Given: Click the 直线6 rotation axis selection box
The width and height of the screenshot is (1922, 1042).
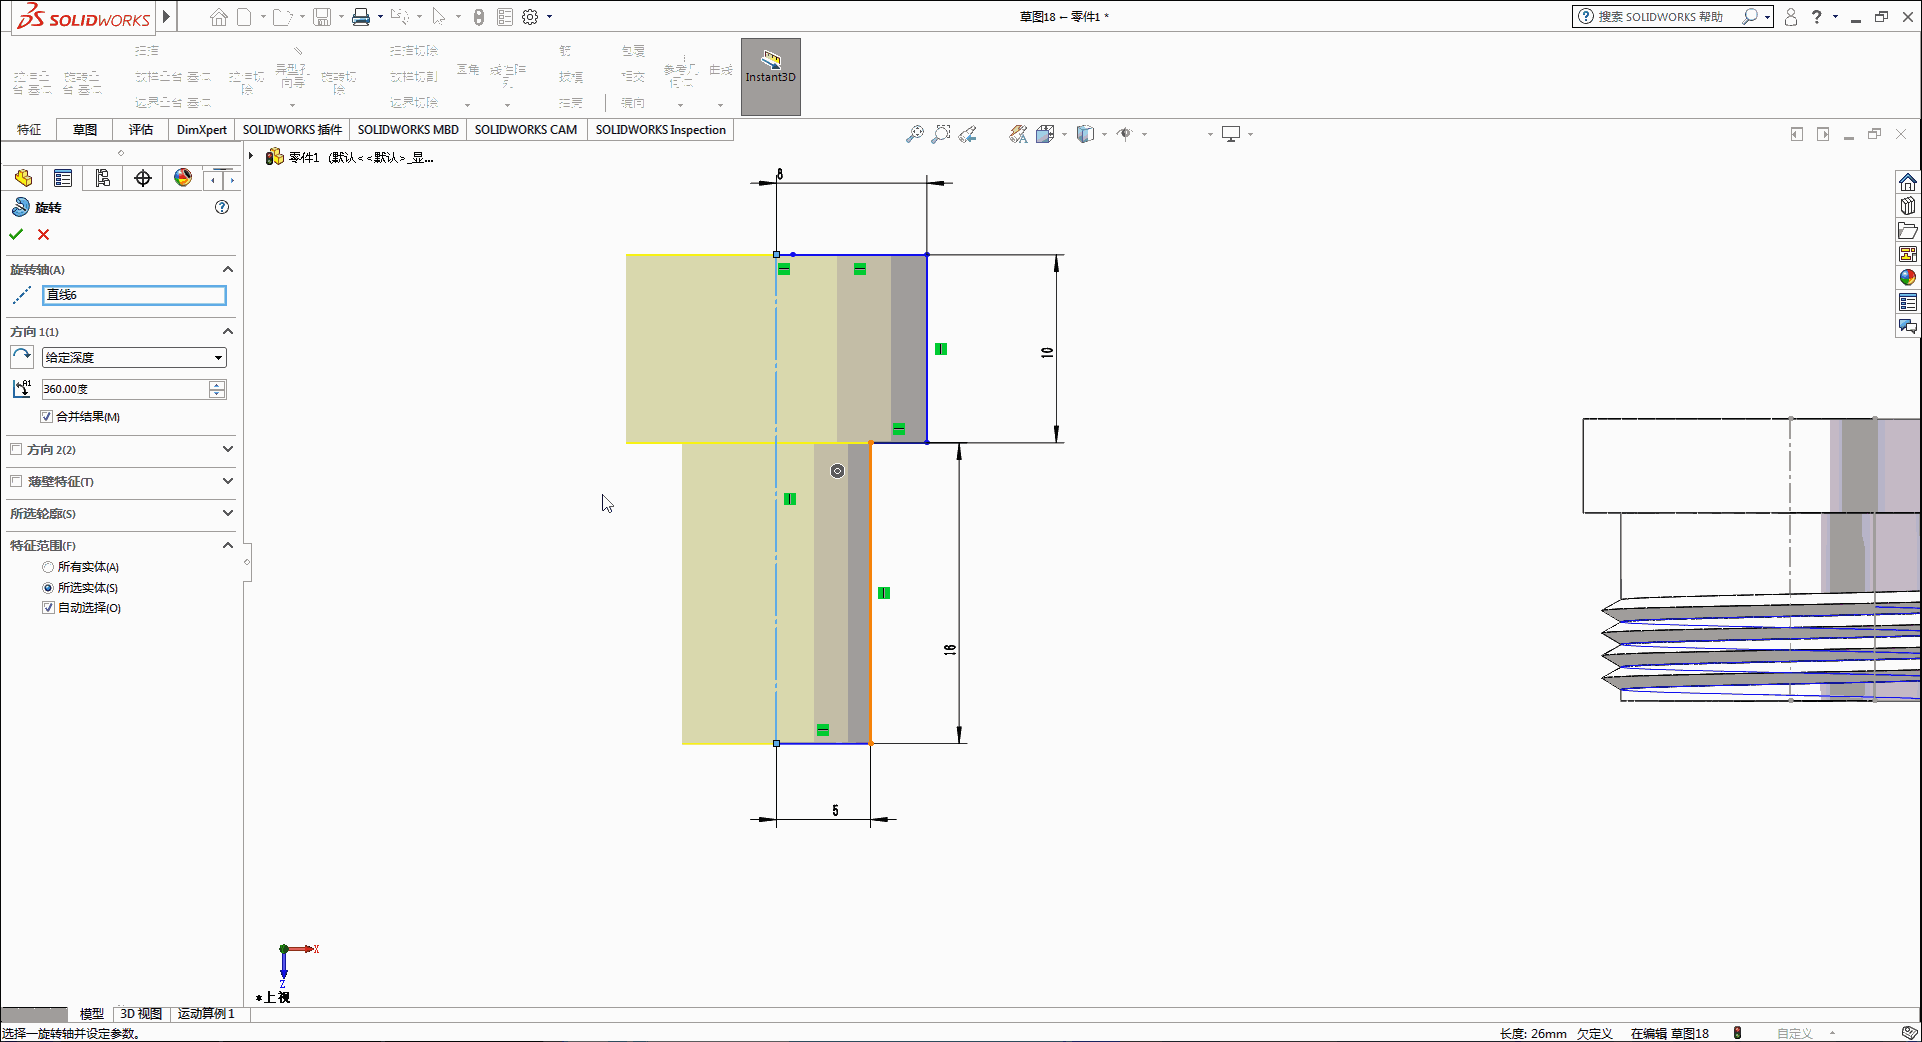Looking at the screenshot, I should pos(134,295).
